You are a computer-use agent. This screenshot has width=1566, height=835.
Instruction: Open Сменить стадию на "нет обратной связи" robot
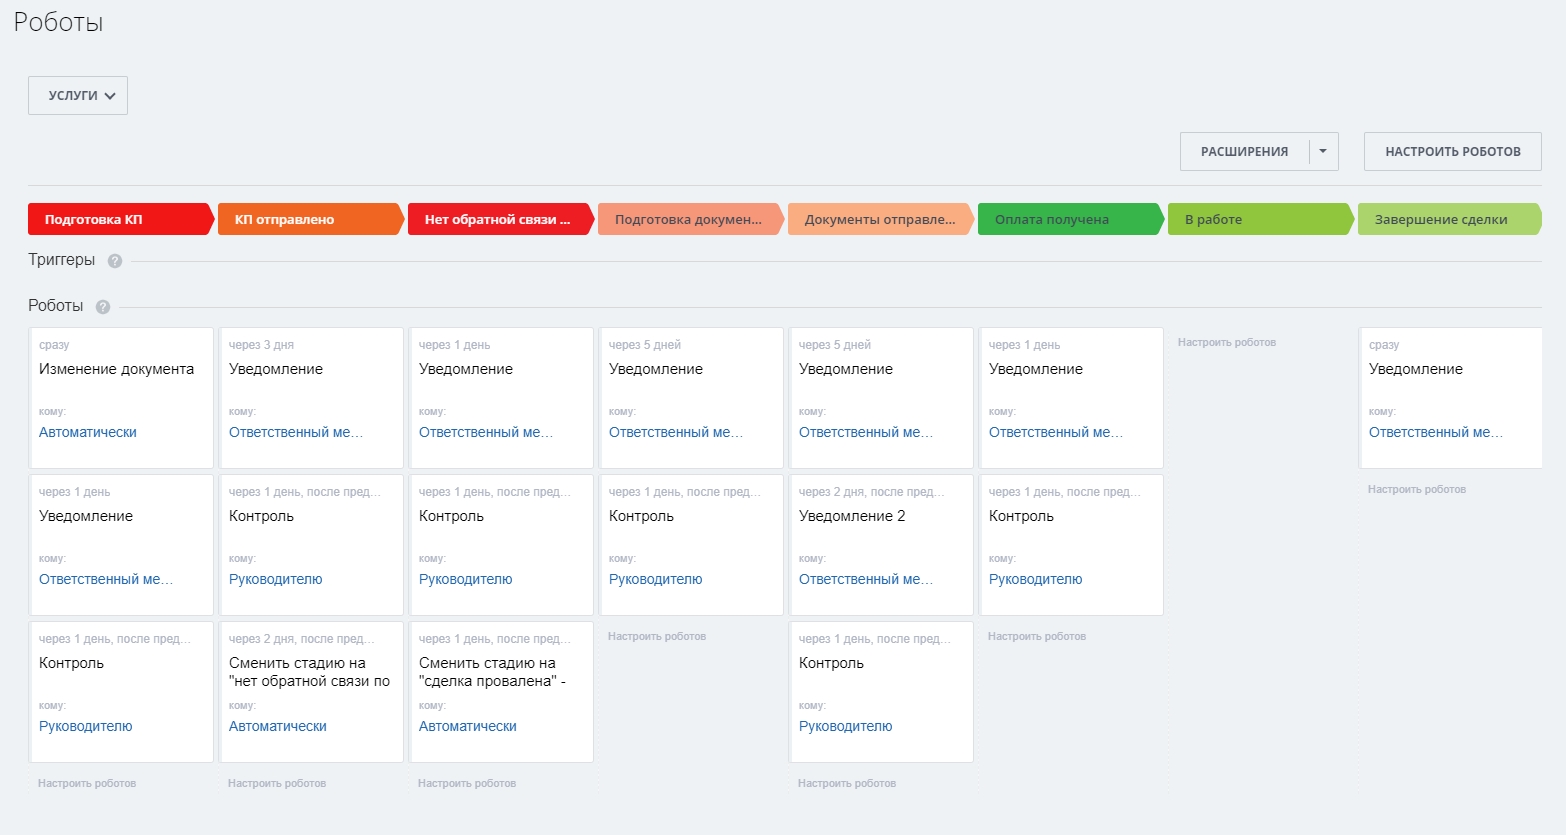click(x=309, y=672)
